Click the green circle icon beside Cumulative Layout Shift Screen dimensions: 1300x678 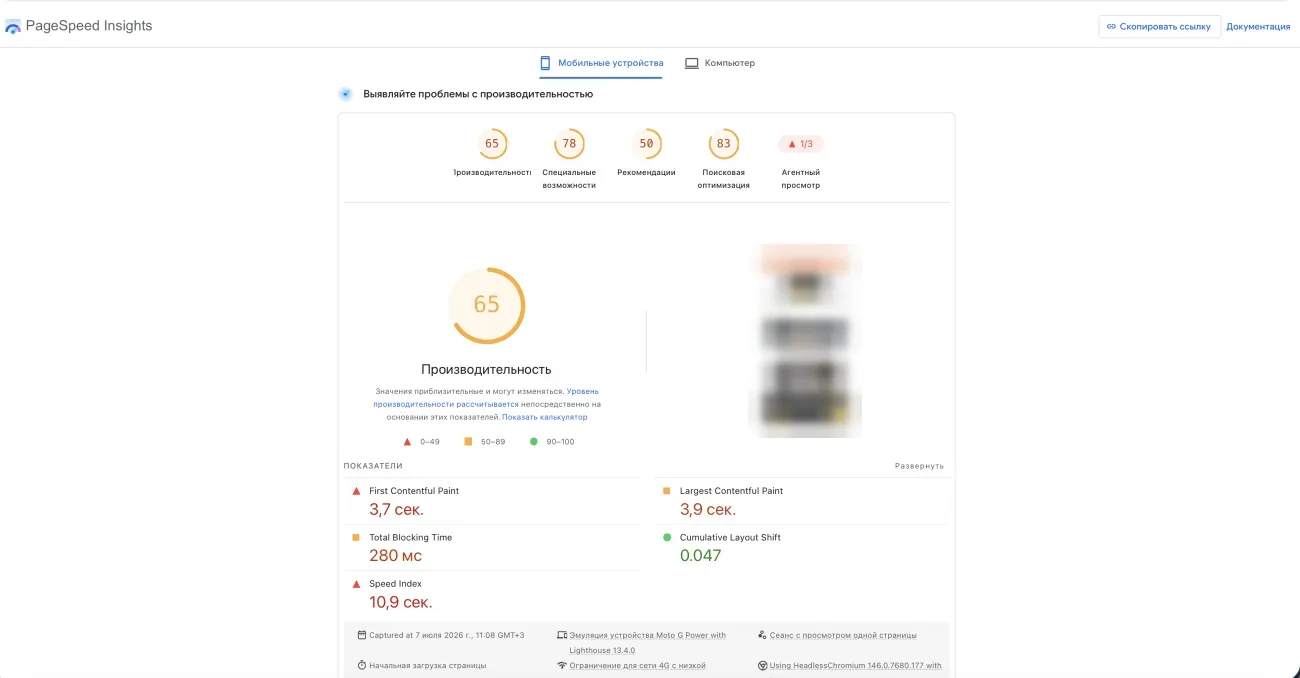click(x=667, y=537)
